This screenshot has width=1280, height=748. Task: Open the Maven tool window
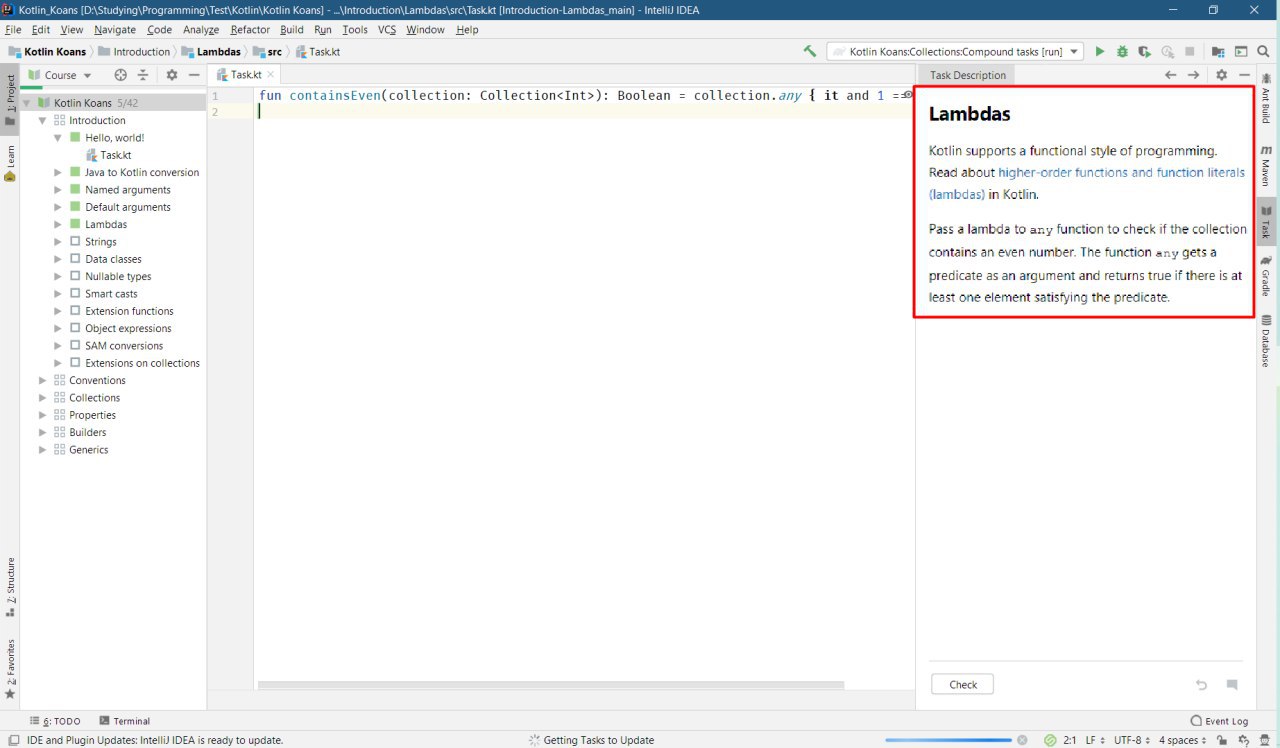click(x=1266, y=165)
